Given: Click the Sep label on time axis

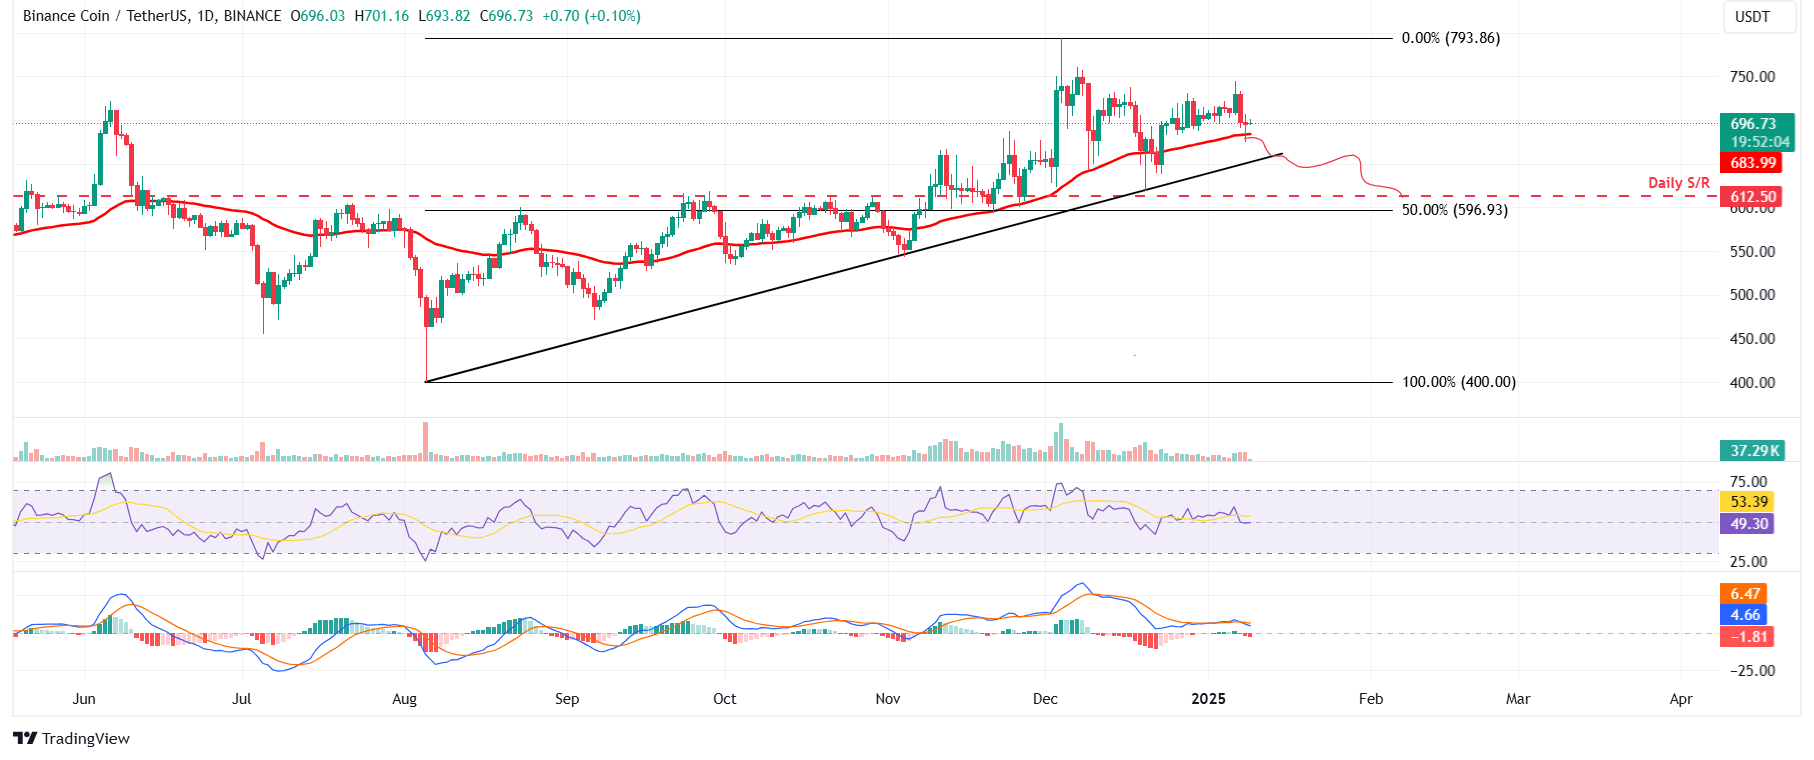Looking at the screenshot, I should 567,699.
